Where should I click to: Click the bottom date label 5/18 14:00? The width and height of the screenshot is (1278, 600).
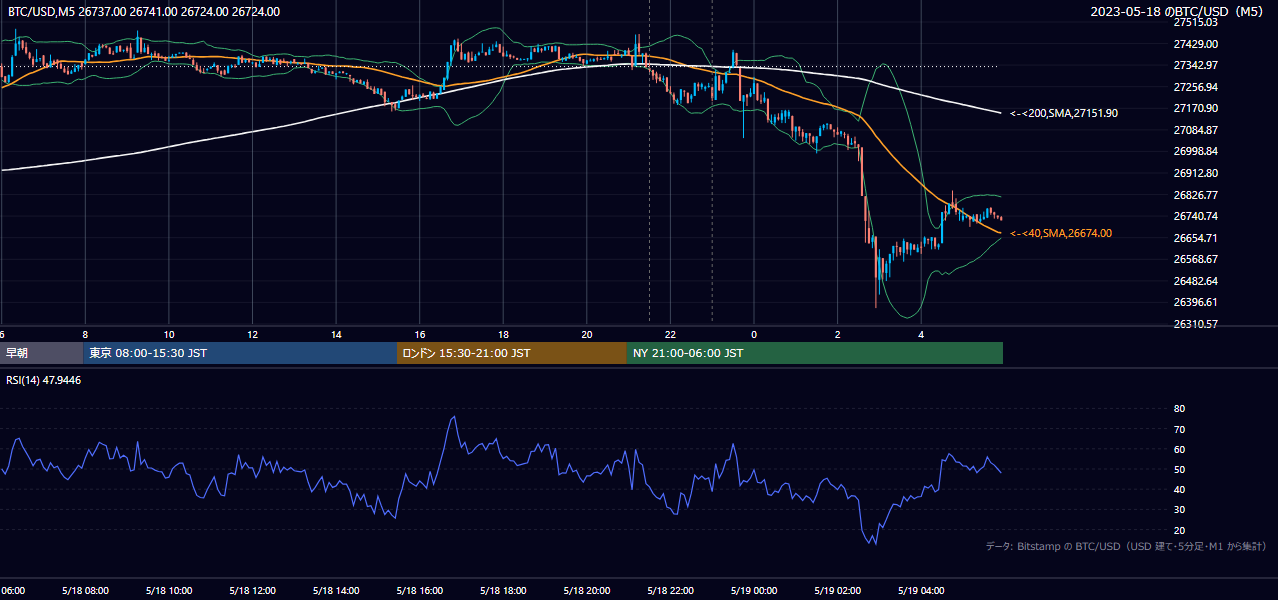(x=336, y=591)
